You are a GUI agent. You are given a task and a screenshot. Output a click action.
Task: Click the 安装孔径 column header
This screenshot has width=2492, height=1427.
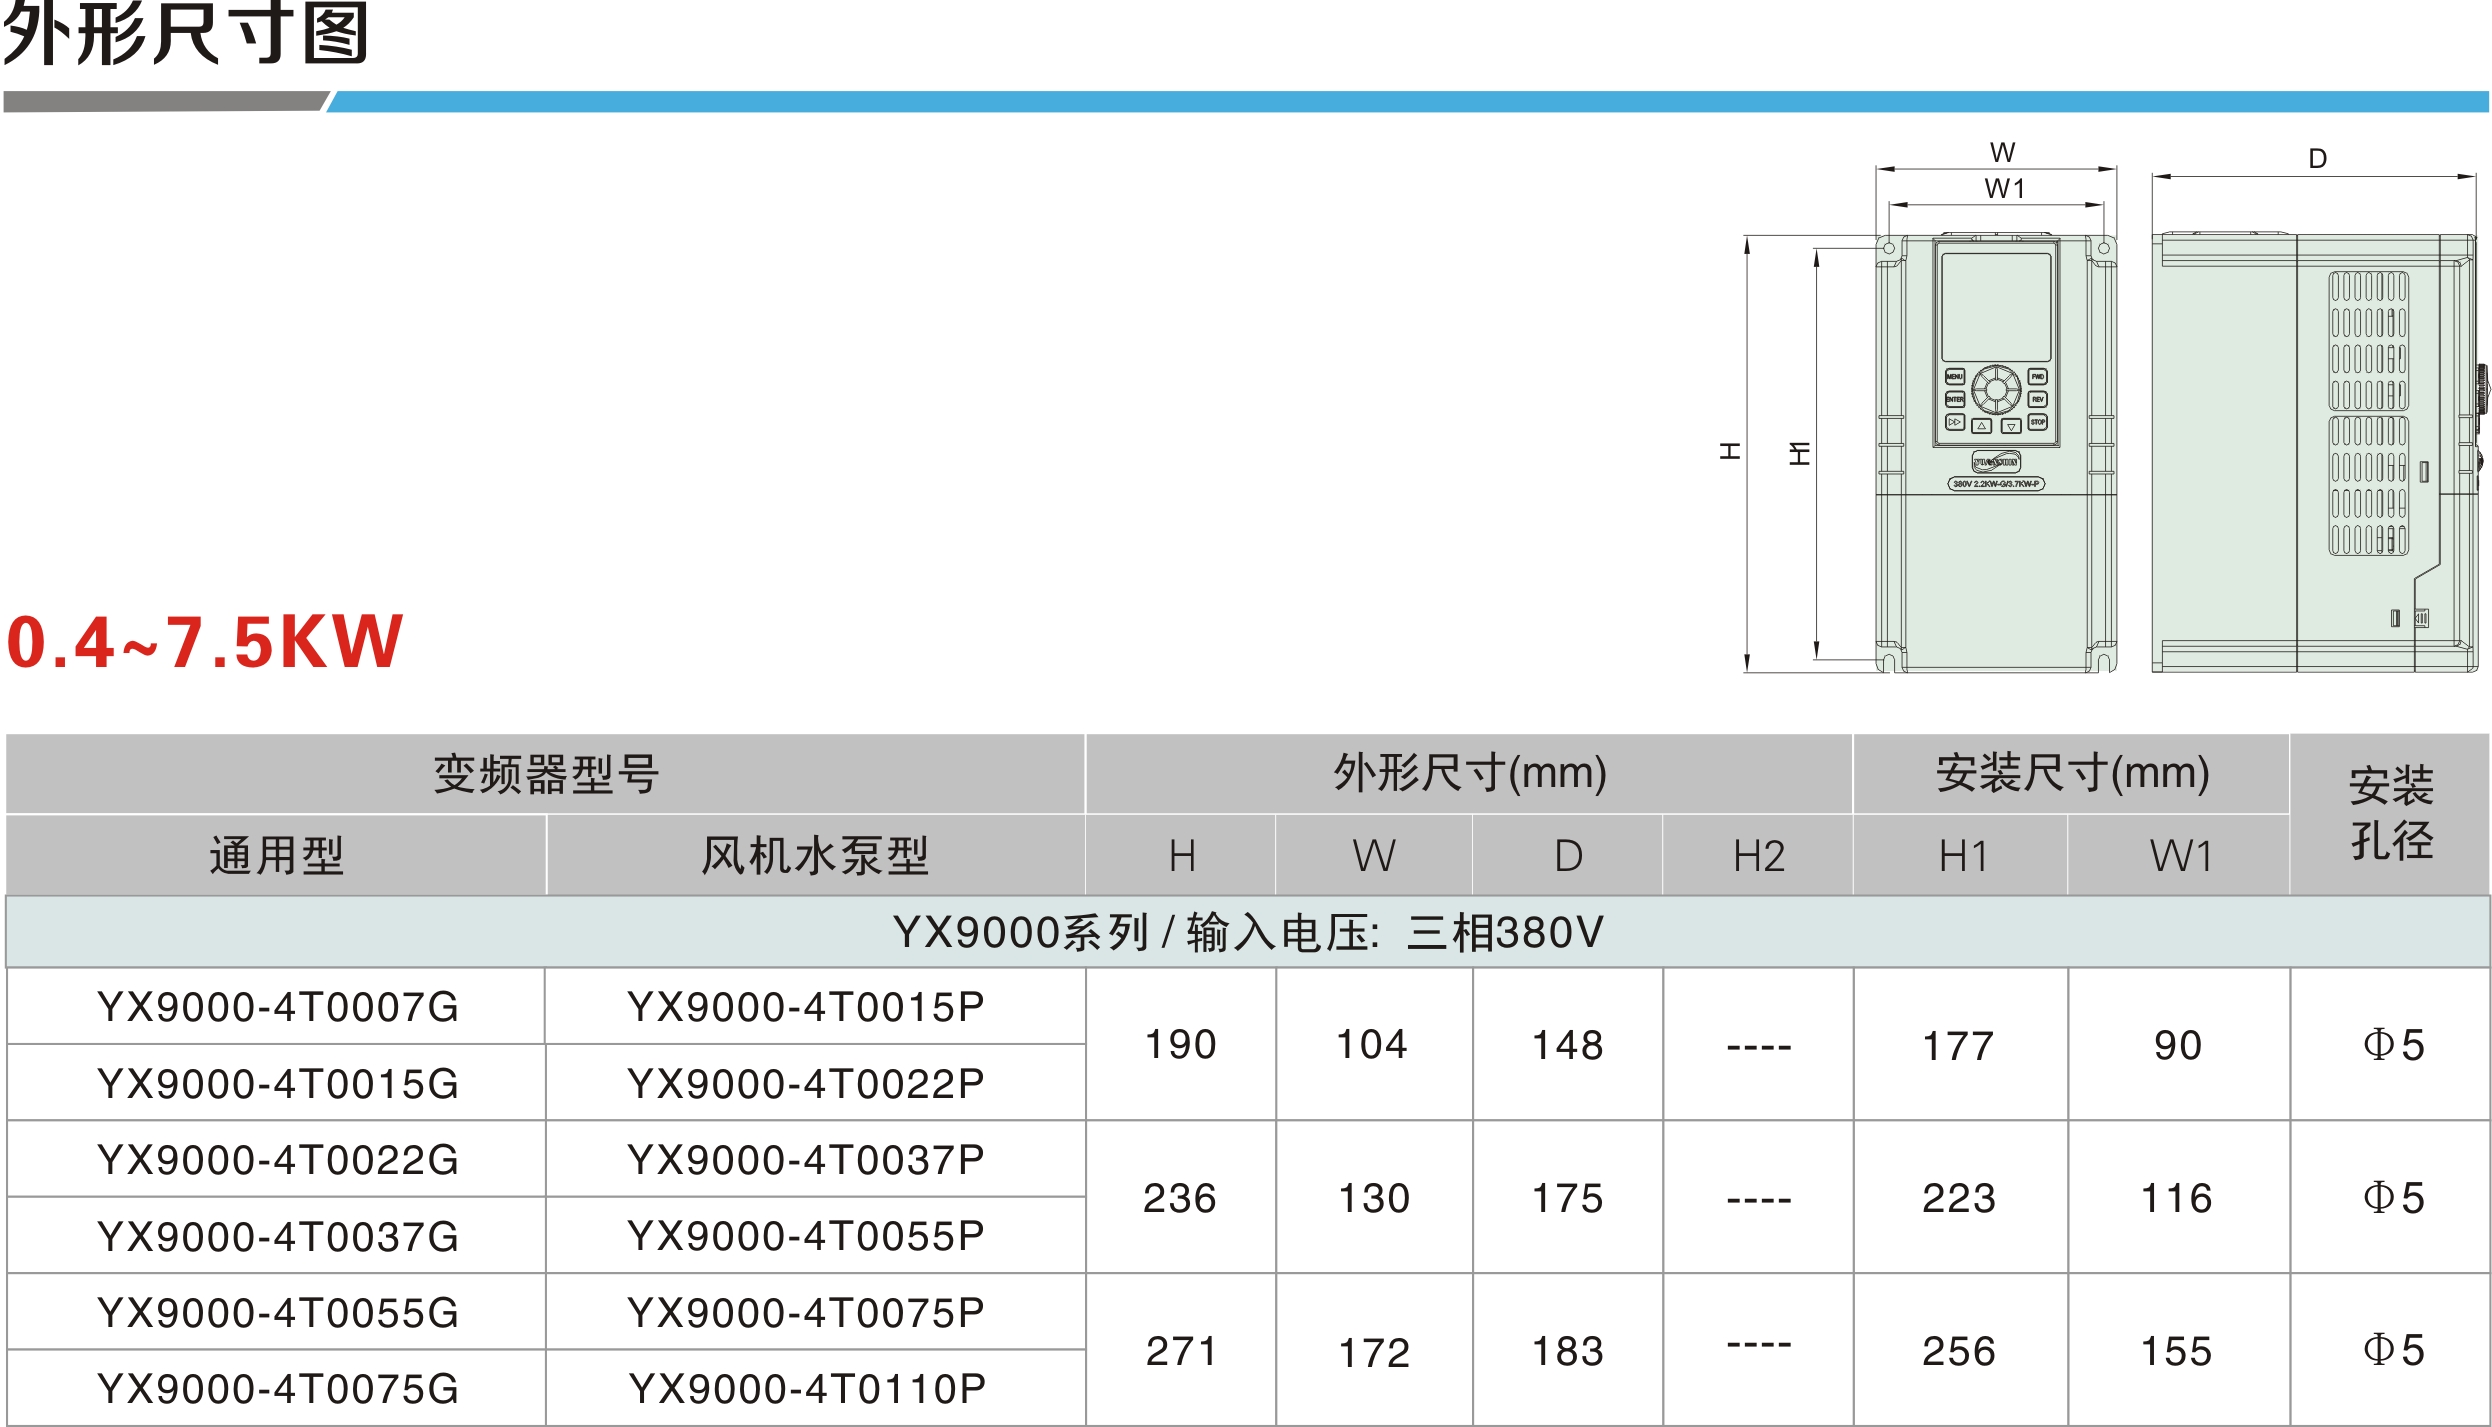tap(2389, 813)
